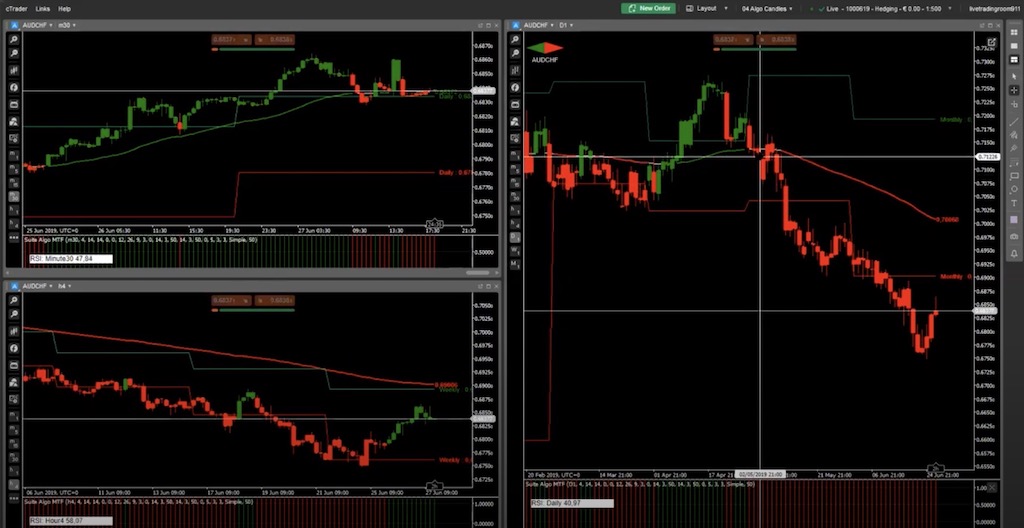1024x528 pixels.
Task: Click the pop-out edit icon on D1 chart
Action: tap(992, 42)
